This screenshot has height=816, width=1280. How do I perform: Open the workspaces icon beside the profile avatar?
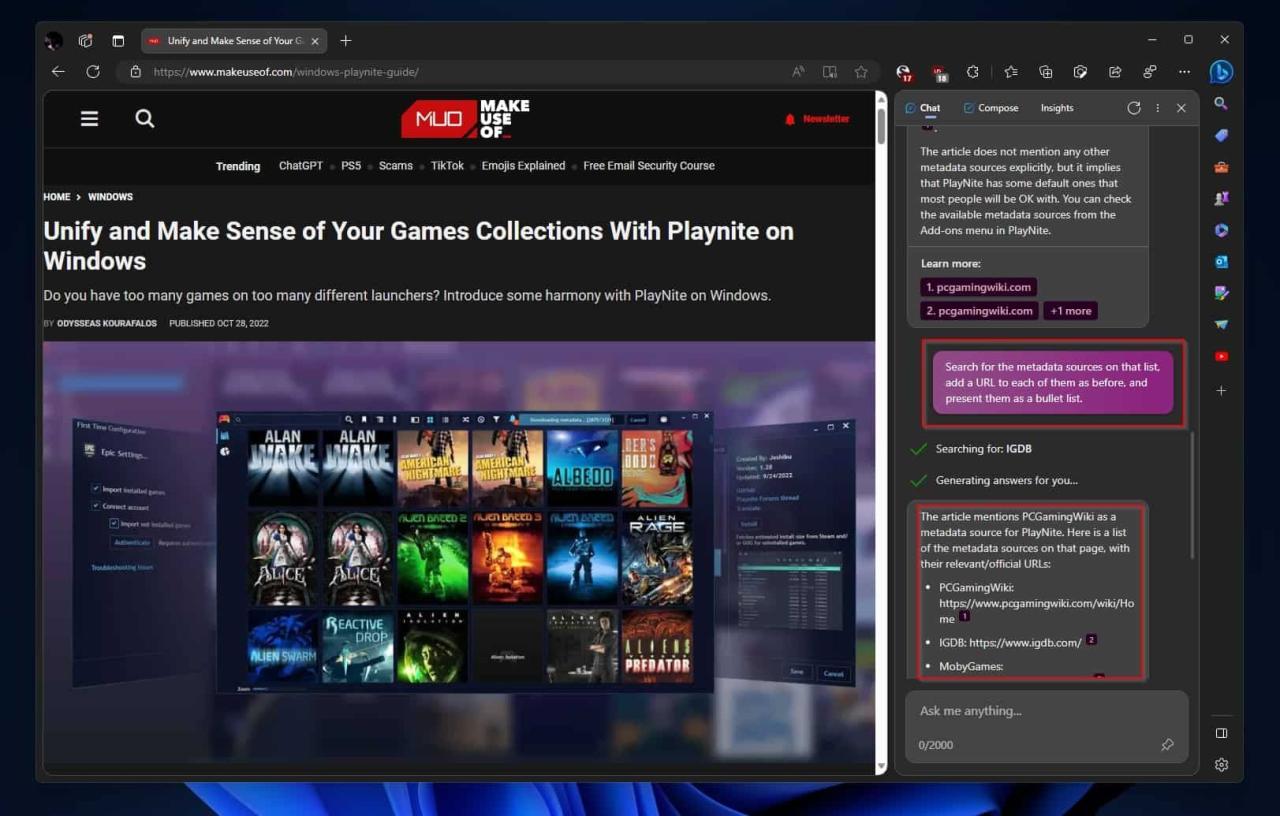click(x=86, y=41)
